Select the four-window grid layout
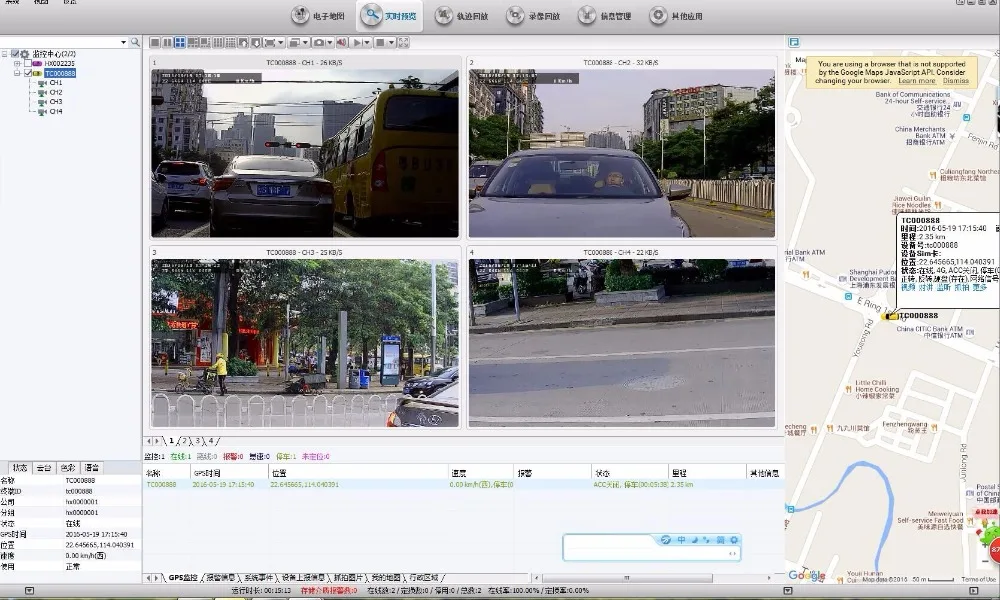The image size is (1000, 600). coord(180,43)
